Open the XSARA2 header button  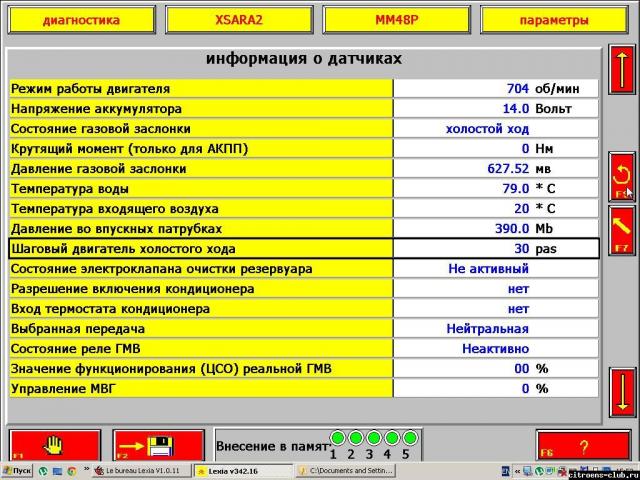239,20
